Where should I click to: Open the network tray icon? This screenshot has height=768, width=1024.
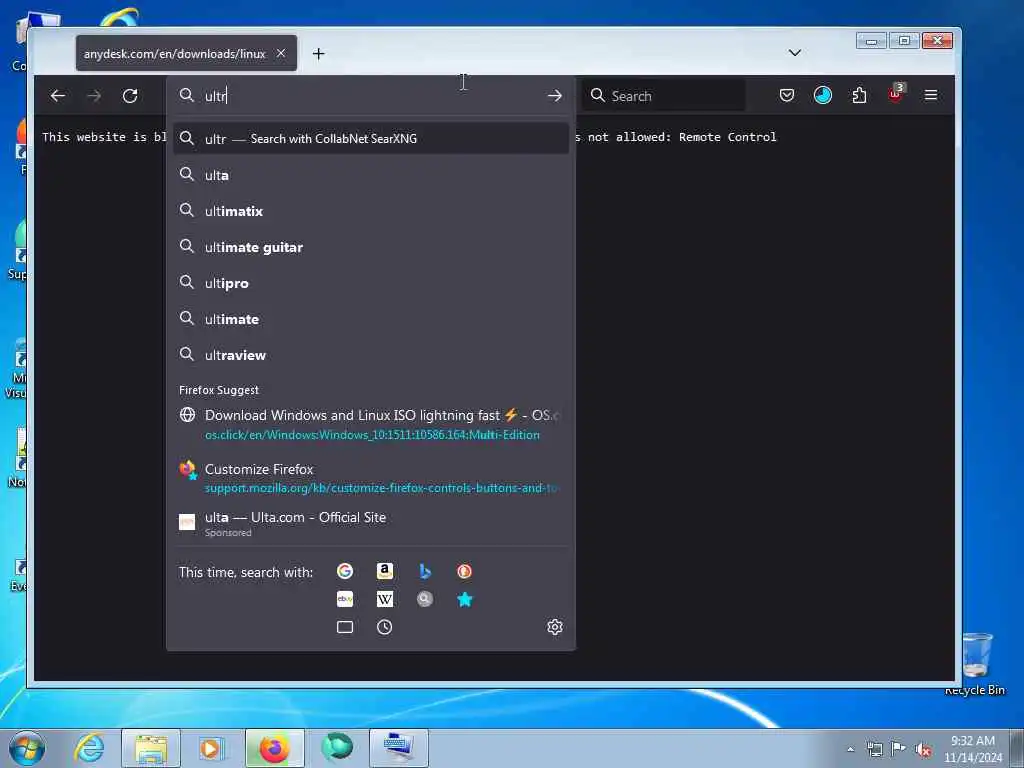874,750
